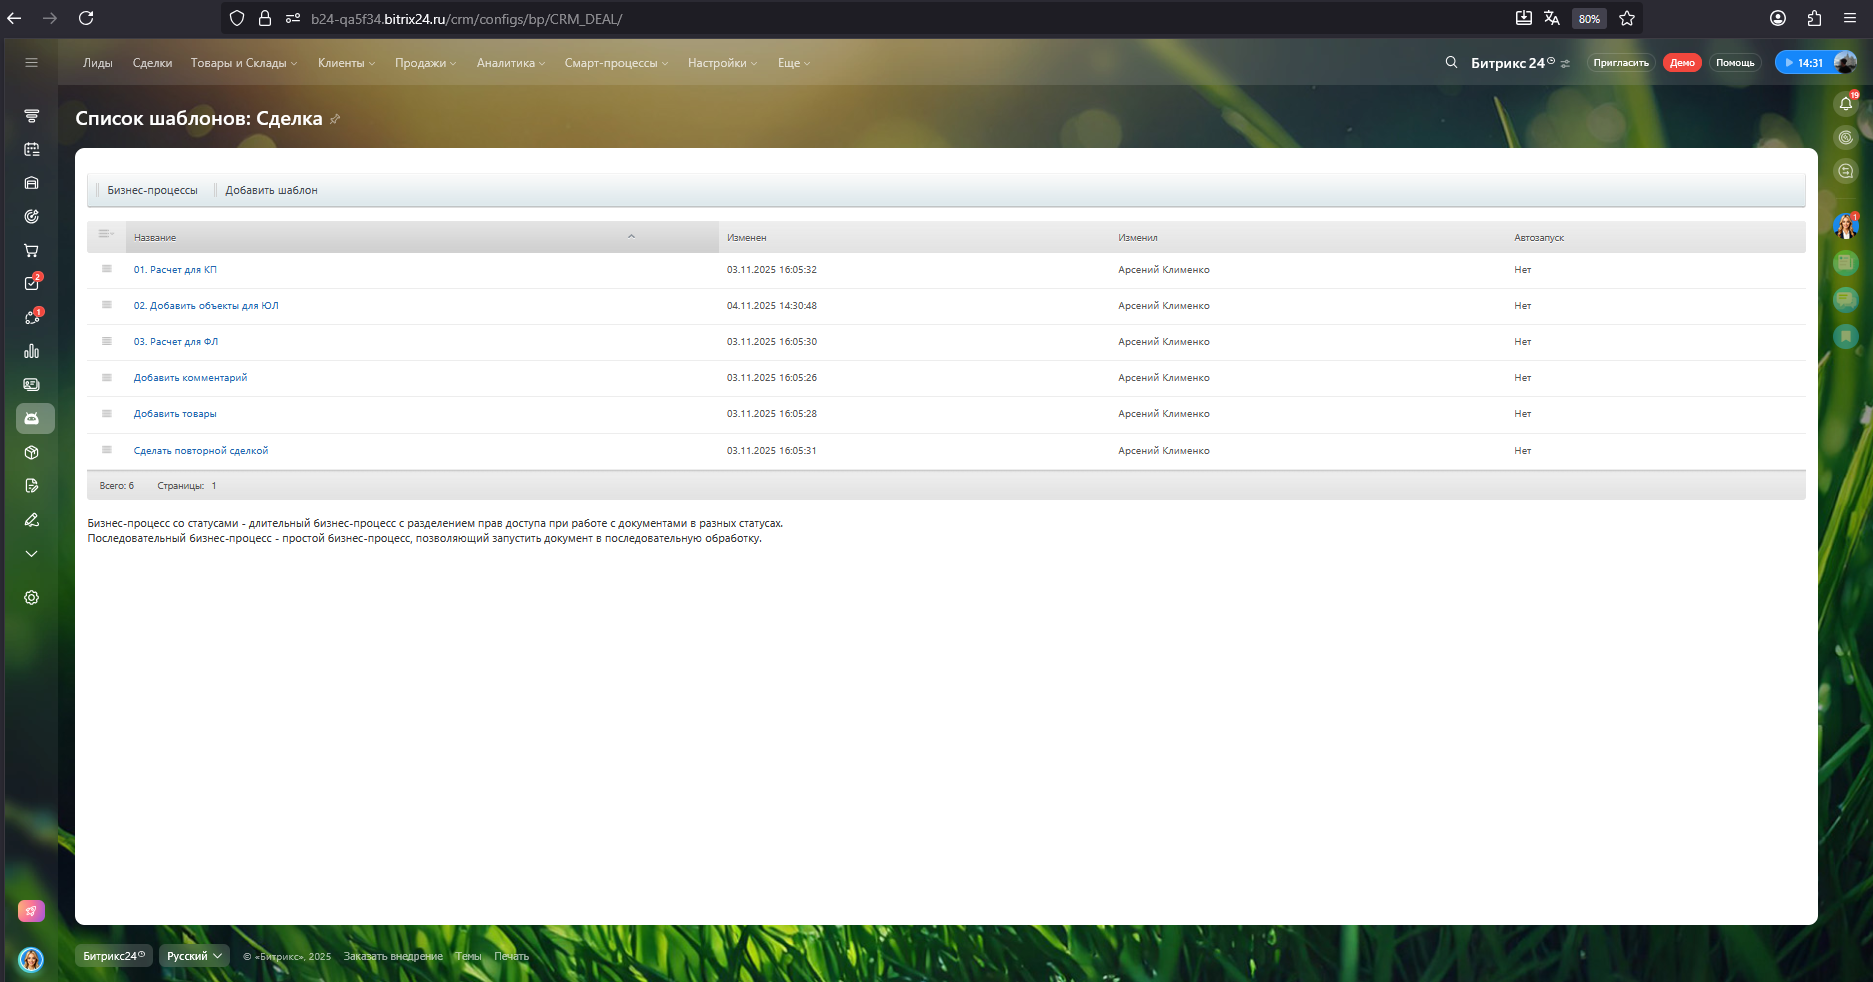The height and width of the screenshot is (982, 1873).
Task: Open the chat transfer icon in the right panel
Action: tap(1846, 171)
